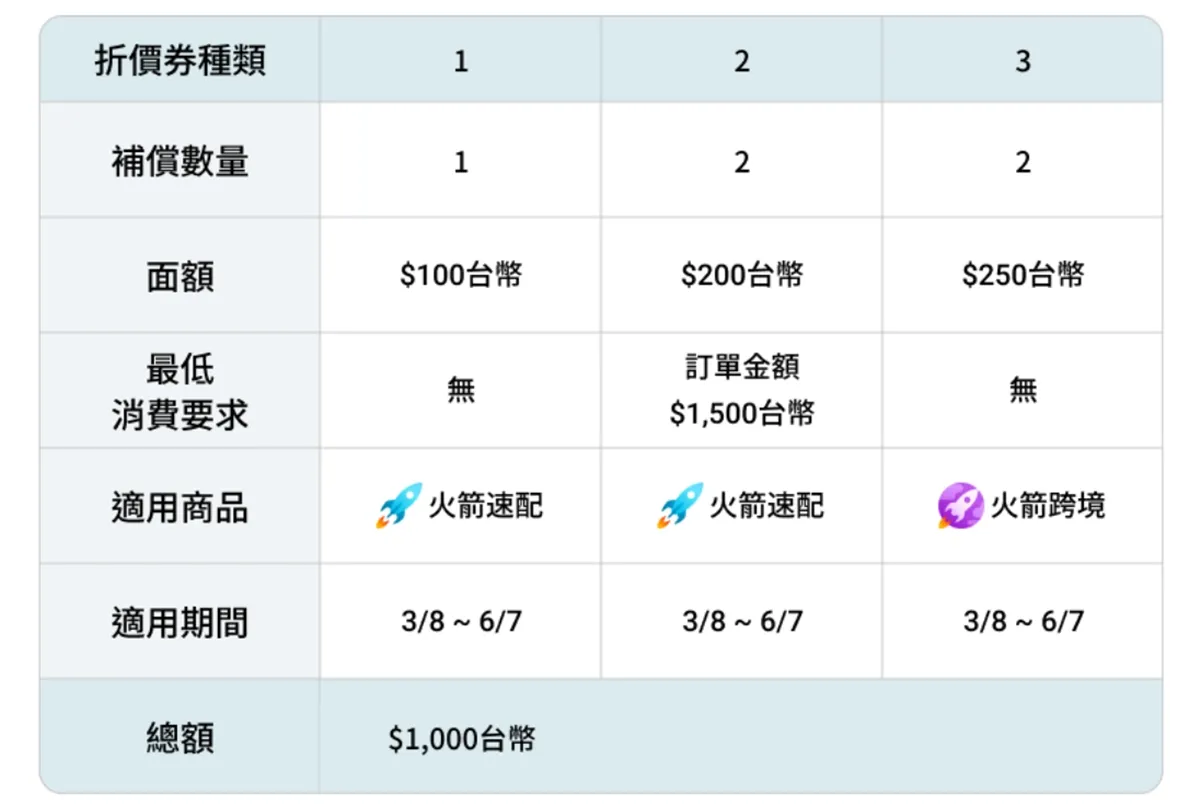
Task: Click the 3/8 ~ 6/7 period under coupon type 3
Action: pyautogui.click(x=1023, y=622)
